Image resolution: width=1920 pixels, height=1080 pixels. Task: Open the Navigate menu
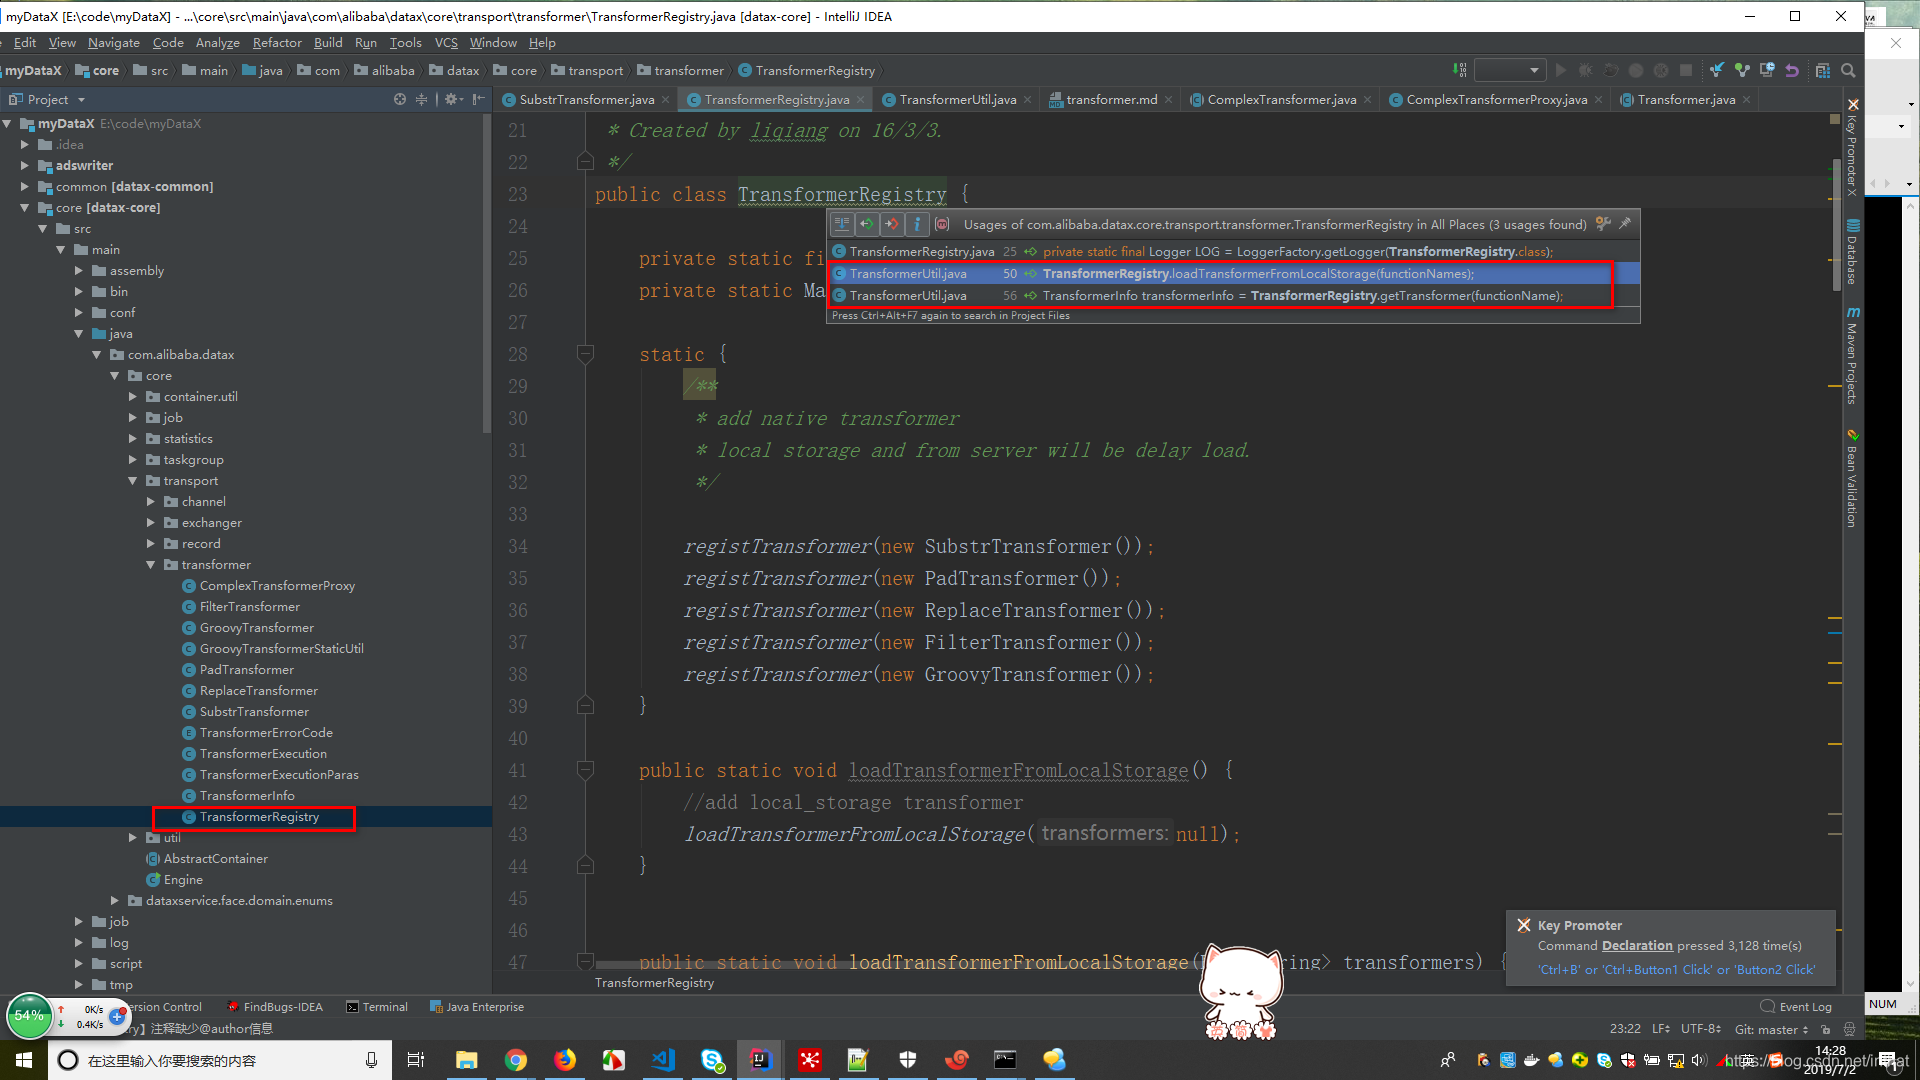[113, 42]
